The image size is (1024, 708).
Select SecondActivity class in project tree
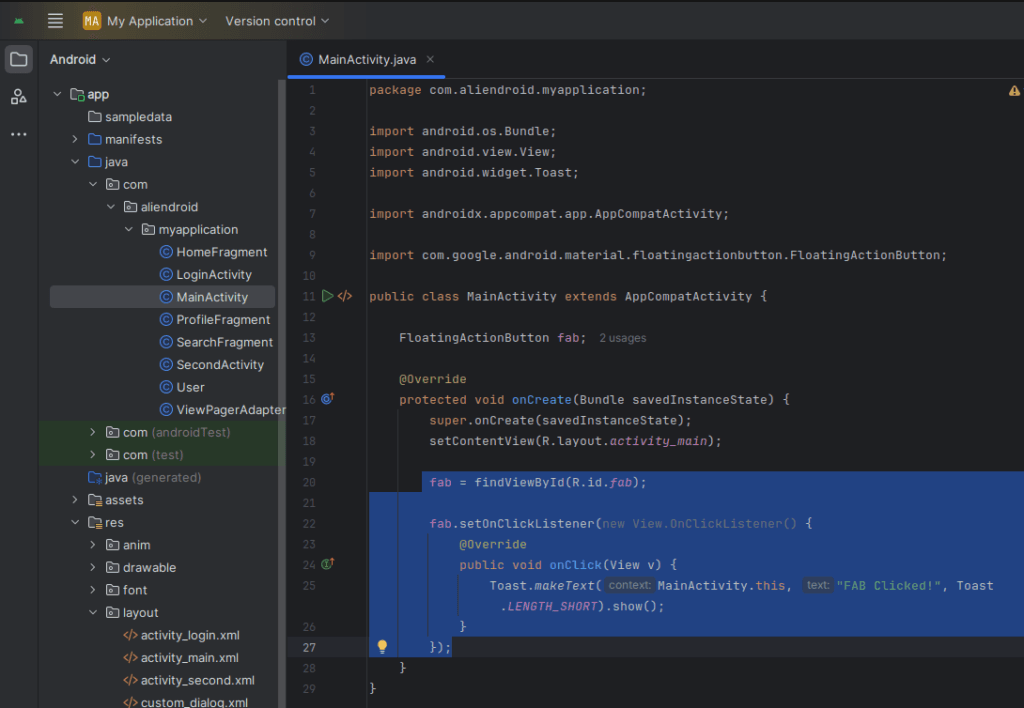pyautogui.click(x=212, y=364)
